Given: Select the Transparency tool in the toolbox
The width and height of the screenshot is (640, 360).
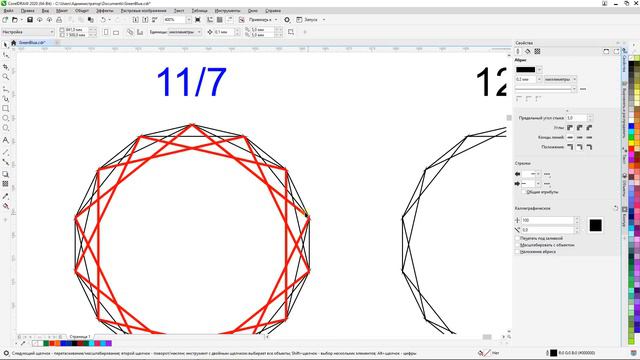Looking at the screenshot, I should [5, 184].
